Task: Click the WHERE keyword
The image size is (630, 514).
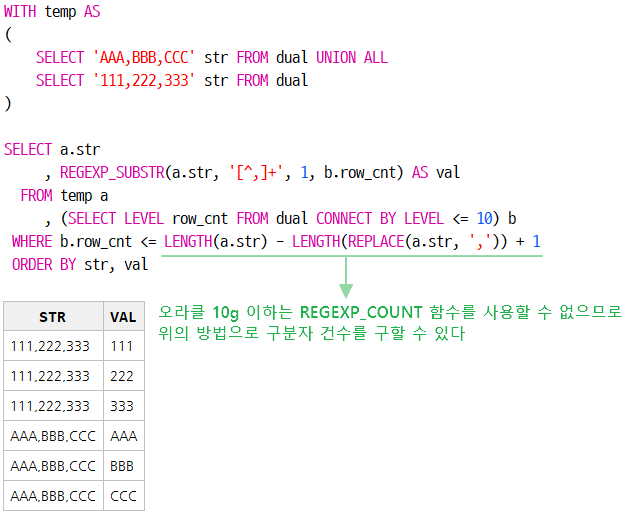Action: point(32,242)
